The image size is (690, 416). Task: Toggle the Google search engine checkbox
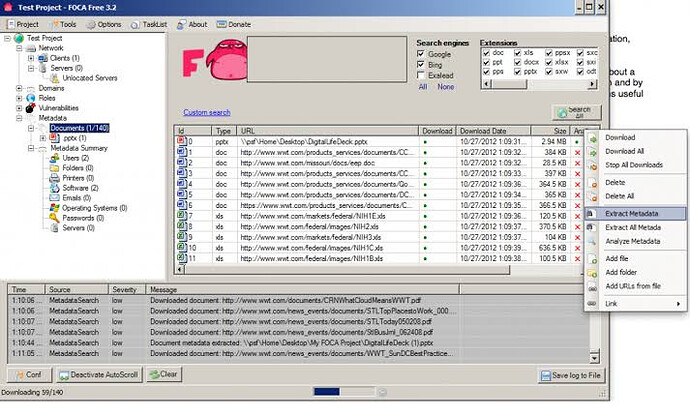(422, 56)
